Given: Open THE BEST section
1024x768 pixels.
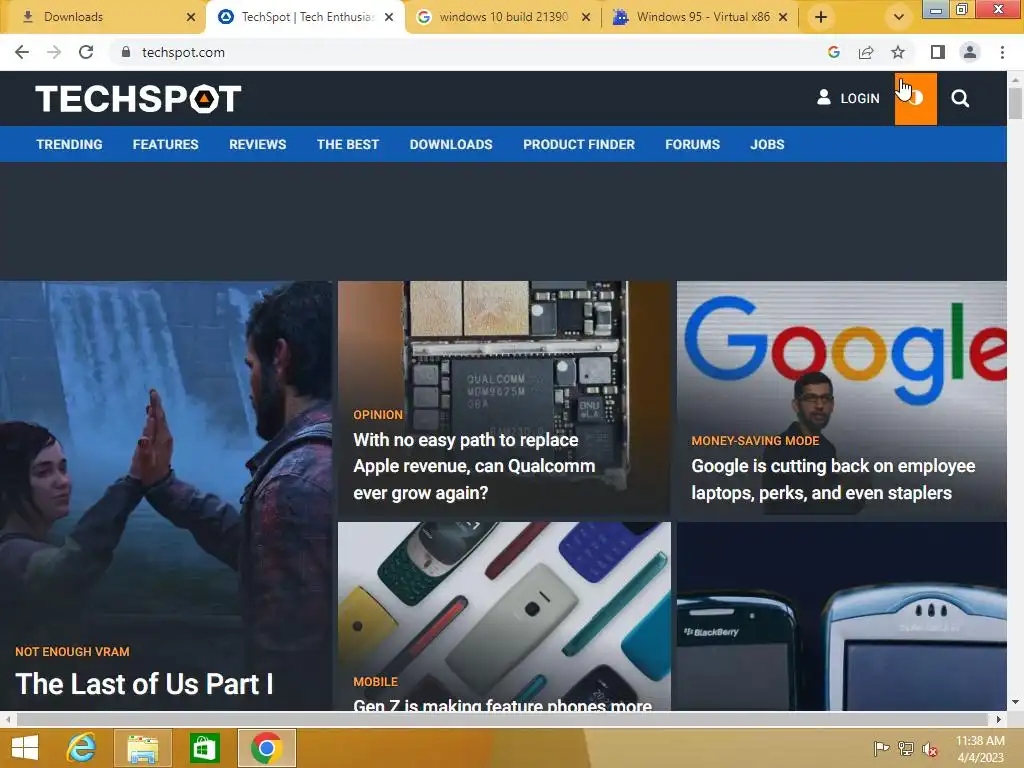Looking at the screenshot, I should click(x=348, y=144).
